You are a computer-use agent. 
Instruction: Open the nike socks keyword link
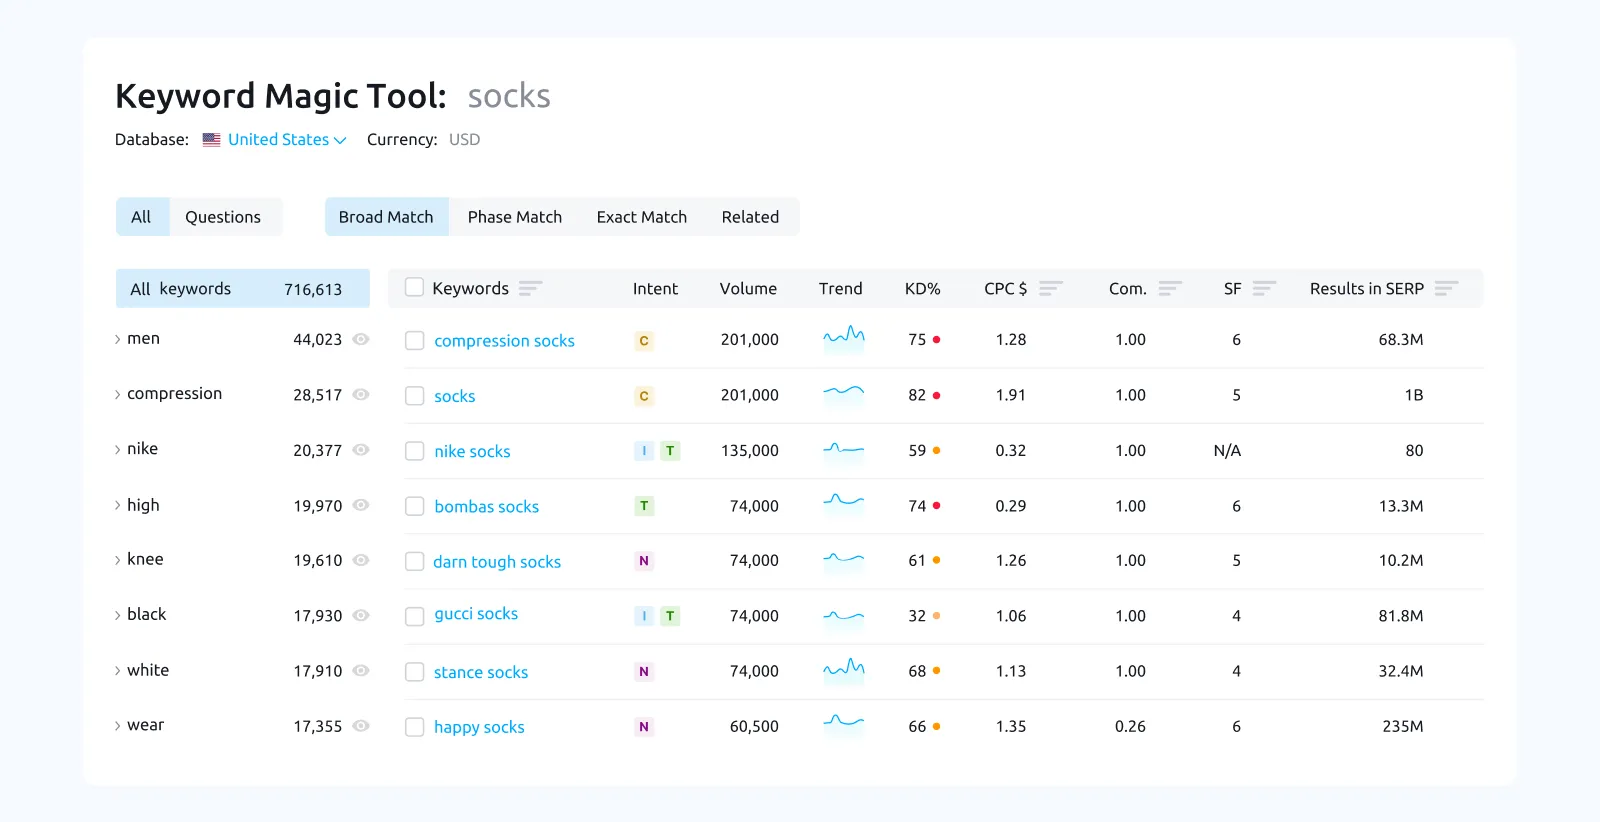(x=472, y=451)
